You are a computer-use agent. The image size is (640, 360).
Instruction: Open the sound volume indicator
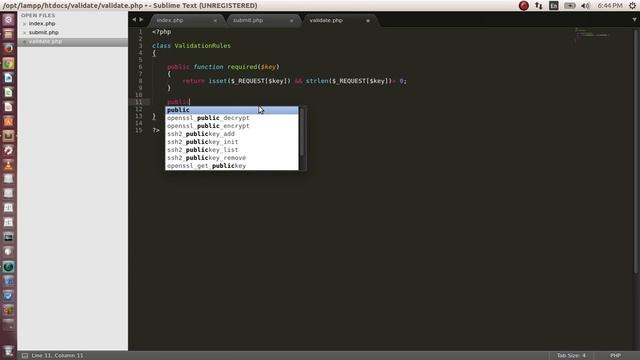[x=585, y=6]
